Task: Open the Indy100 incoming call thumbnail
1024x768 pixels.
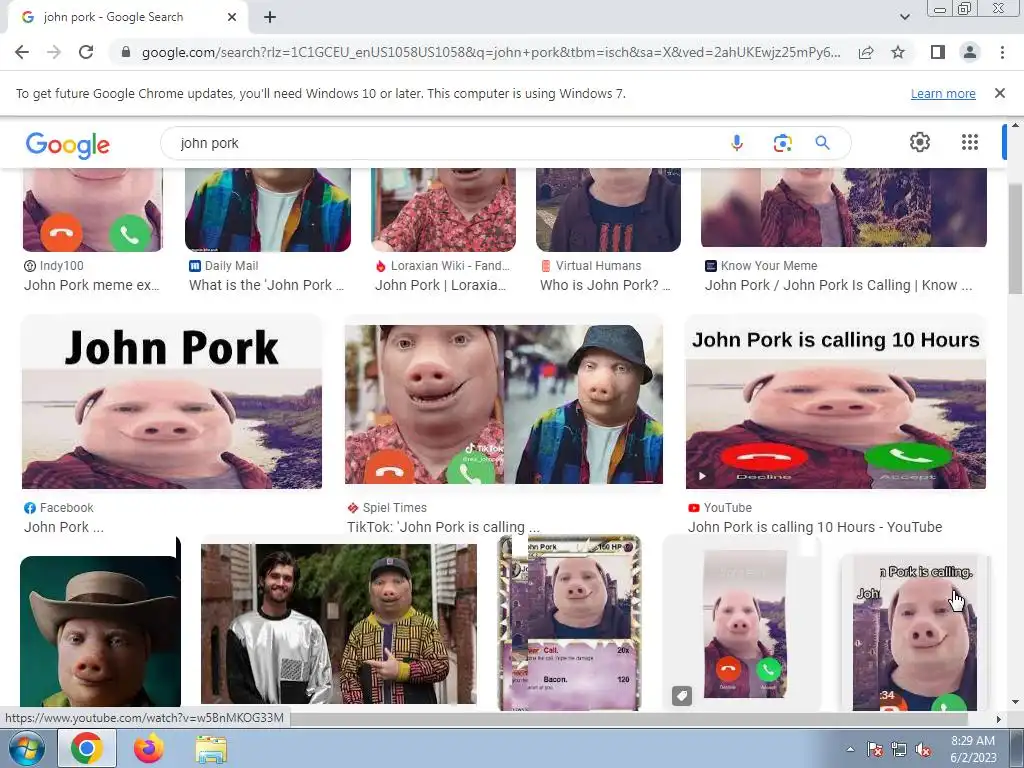Action: coord(93,210)
